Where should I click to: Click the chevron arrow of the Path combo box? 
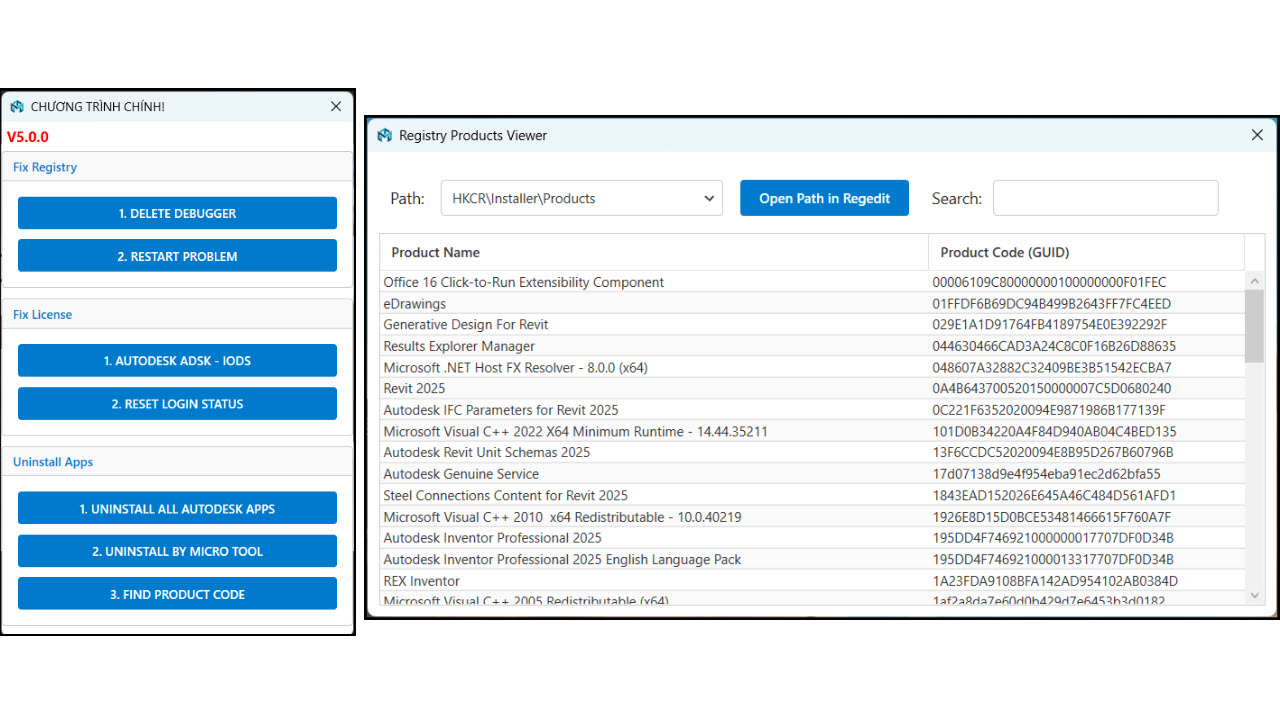point(710,198)
